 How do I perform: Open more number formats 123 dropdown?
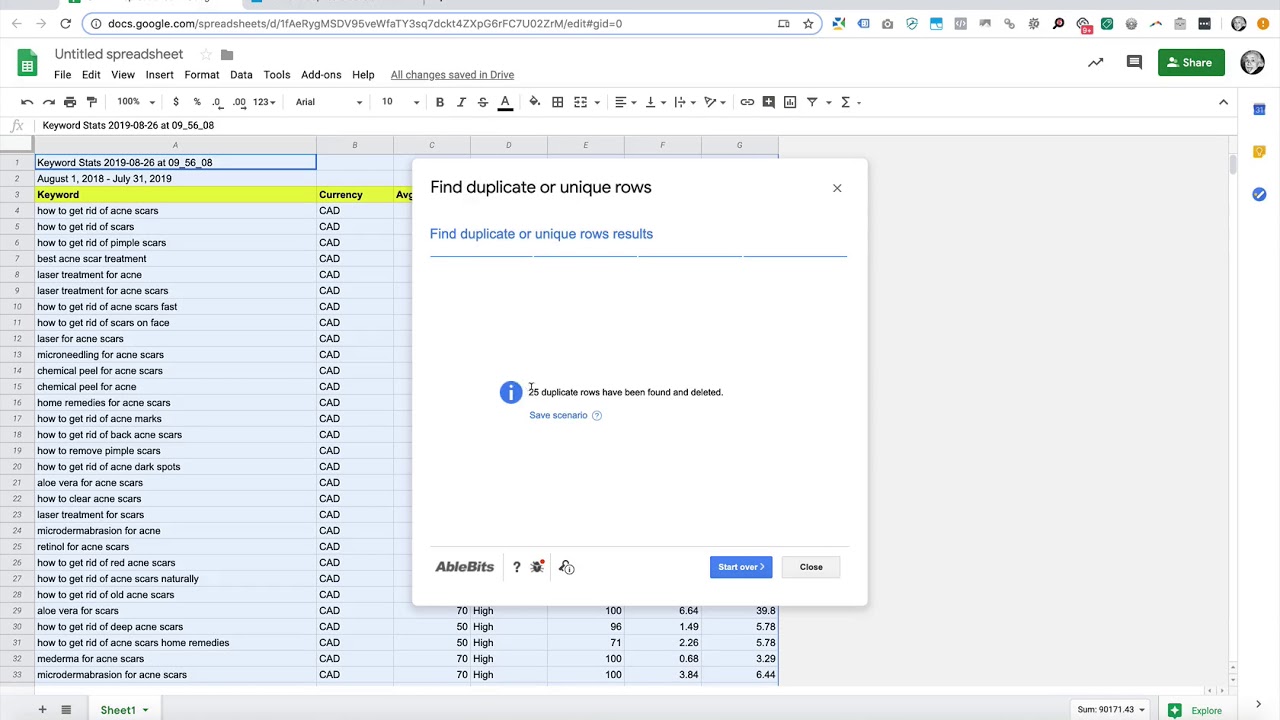pos(264,102)
